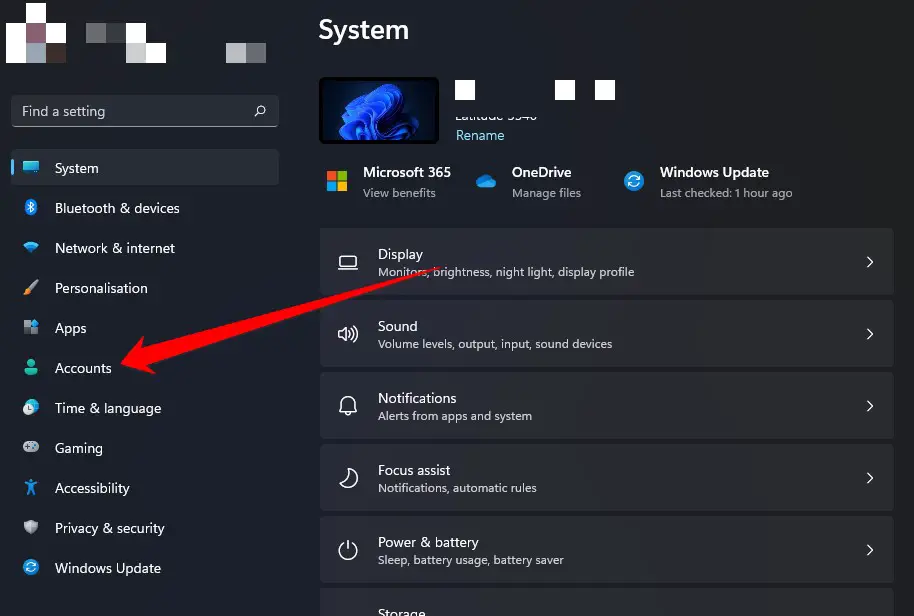This screenshot has width=914, height=616.
Task: Click the Windows Update sidebar icon
Action: 31,567
